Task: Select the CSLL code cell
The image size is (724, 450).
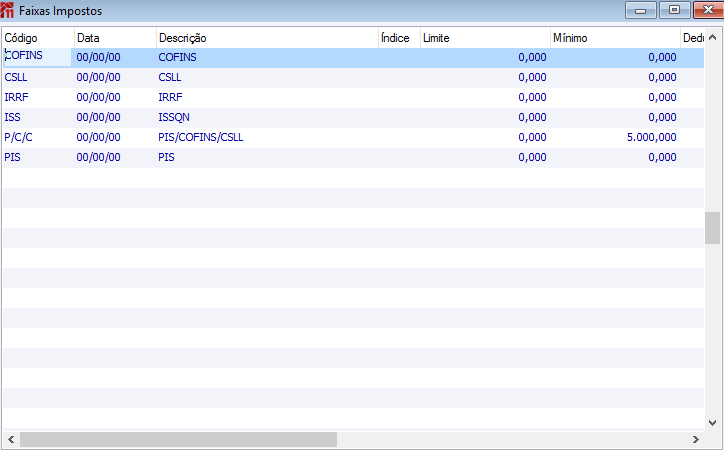Action: (37, 77)
